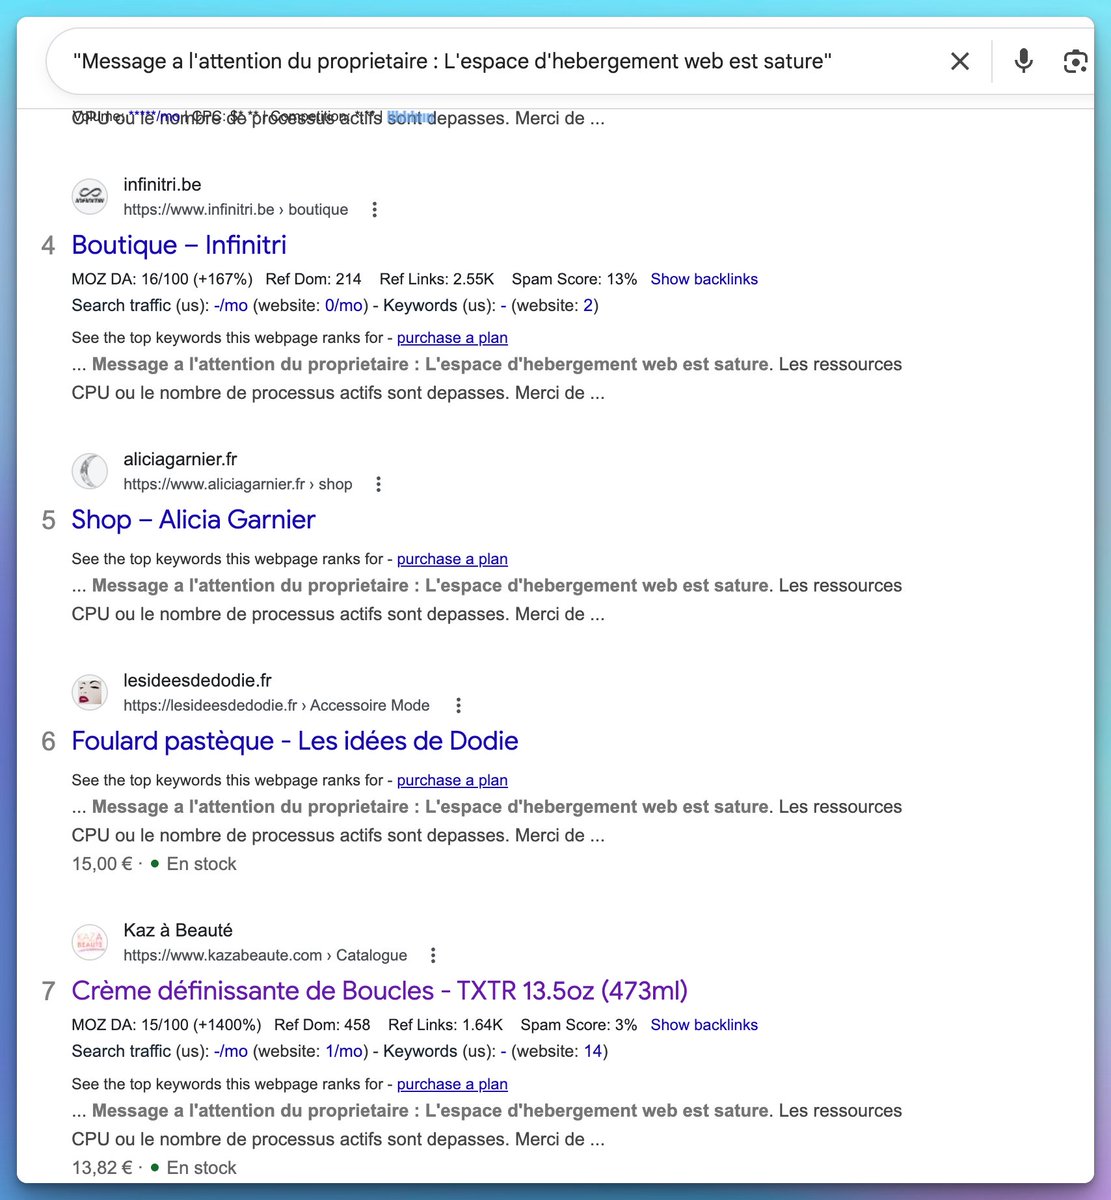Open the aliciagarnier.fr favicon

click(x=90, y=471)
